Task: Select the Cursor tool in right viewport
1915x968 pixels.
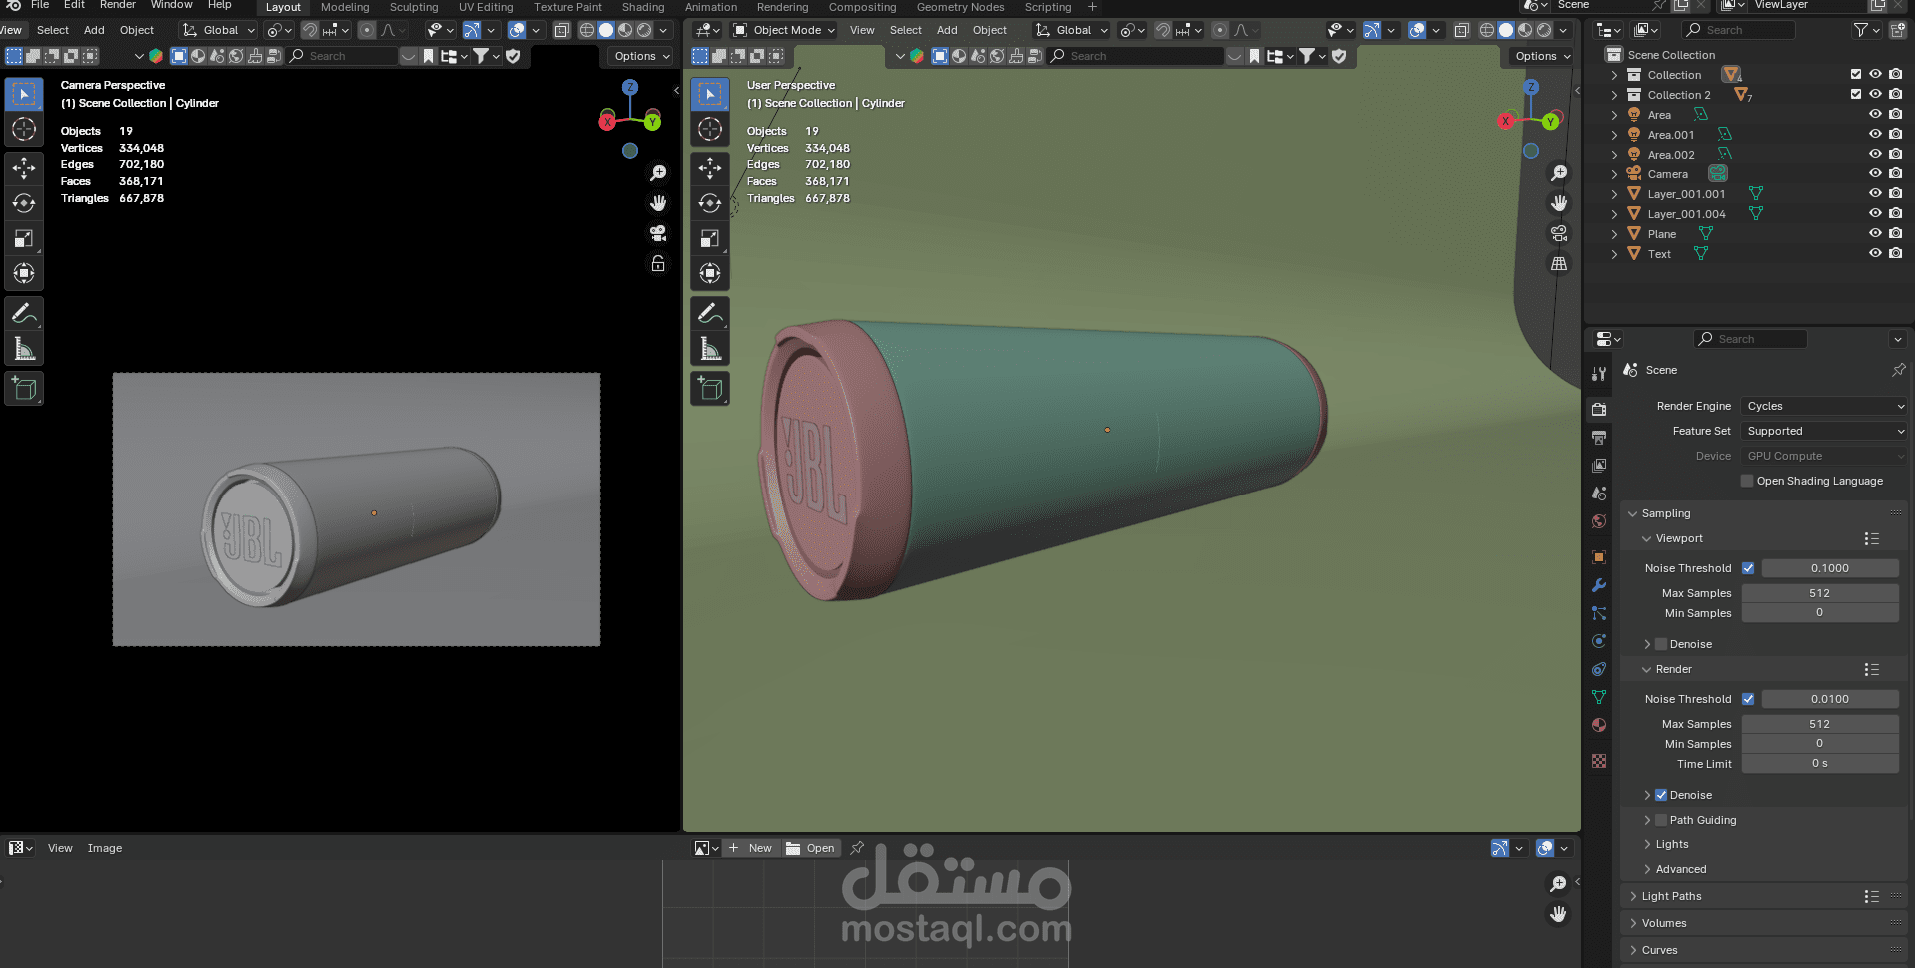Action: 710,129
